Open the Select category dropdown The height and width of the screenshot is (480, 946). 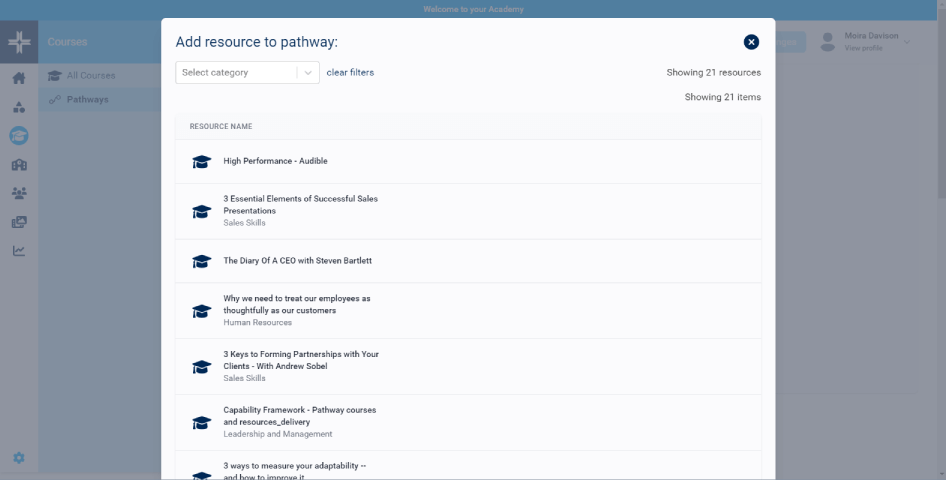coord(237,73)
